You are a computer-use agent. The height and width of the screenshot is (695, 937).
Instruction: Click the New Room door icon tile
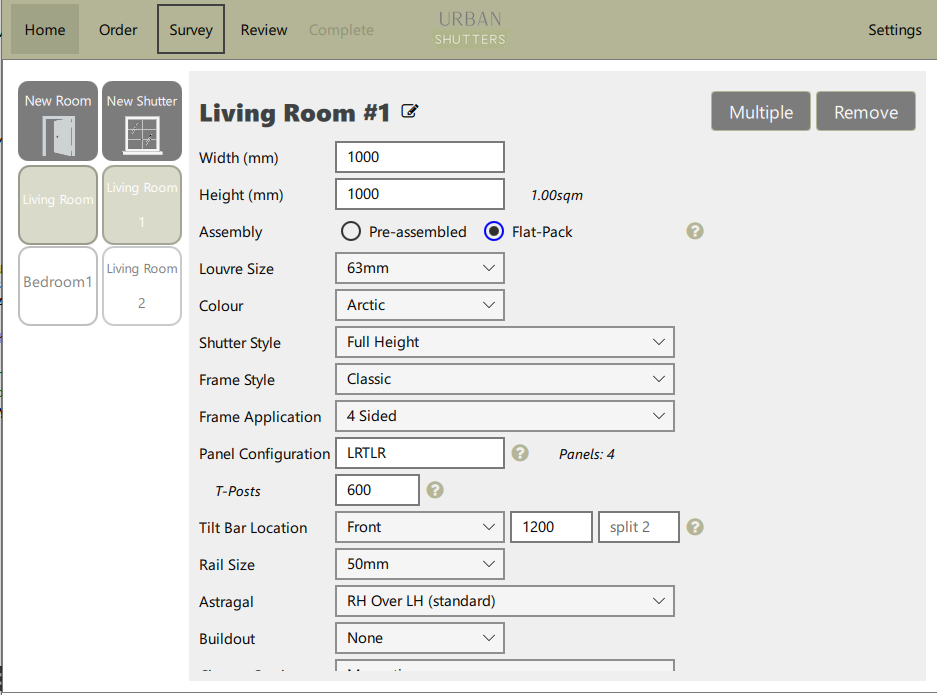(x=58, y=121)
